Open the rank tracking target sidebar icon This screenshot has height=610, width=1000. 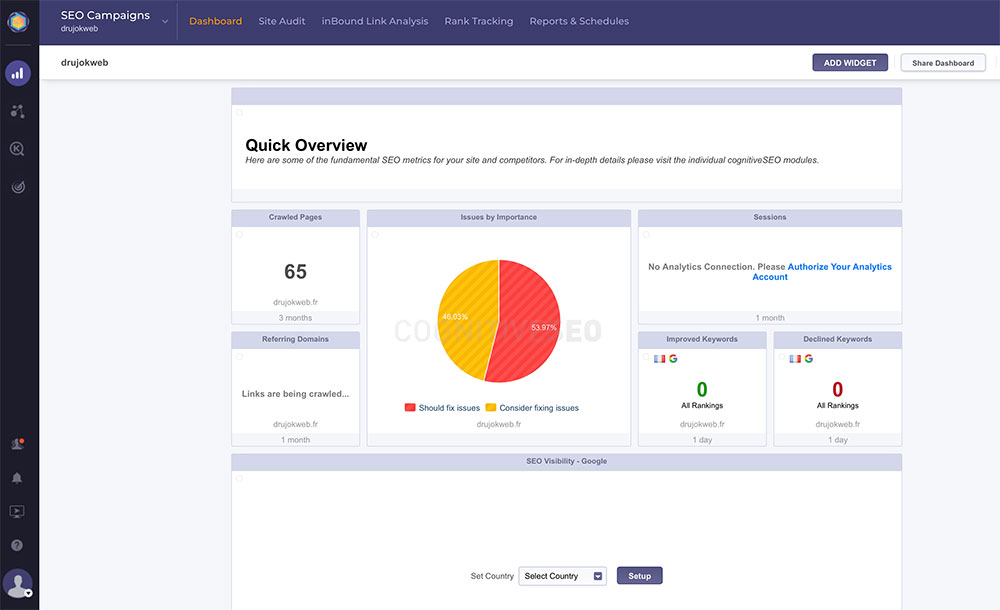18,187
